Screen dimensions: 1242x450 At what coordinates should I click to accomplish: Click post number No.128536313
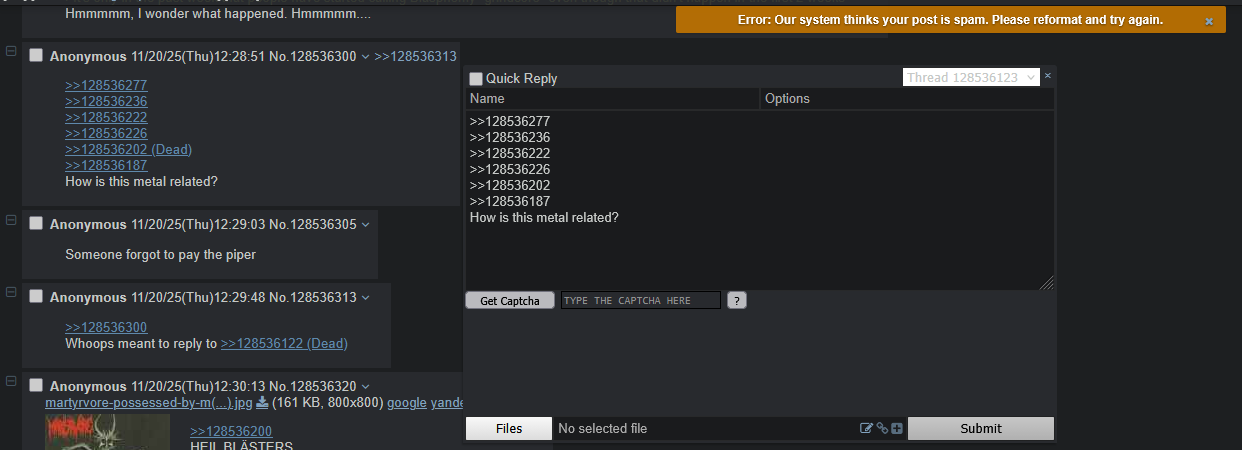click(x=312, y=297)
